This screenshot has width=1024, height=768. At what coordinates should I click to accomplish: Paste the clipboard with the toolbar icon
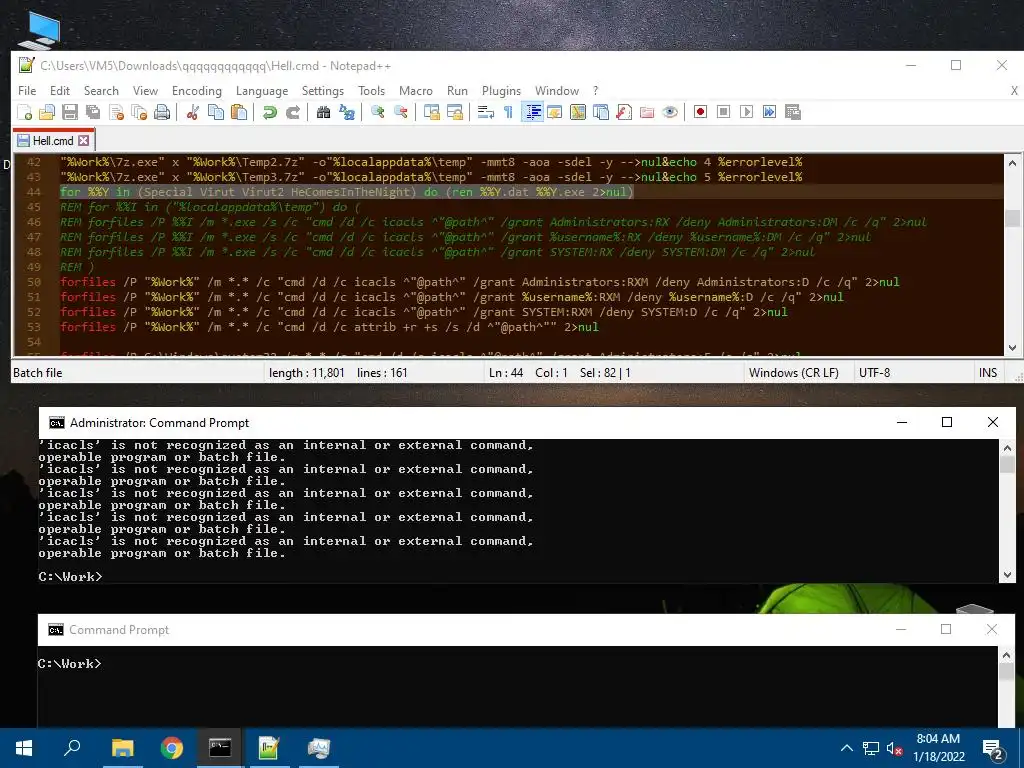pyautogui.click(x=239, y=112)
